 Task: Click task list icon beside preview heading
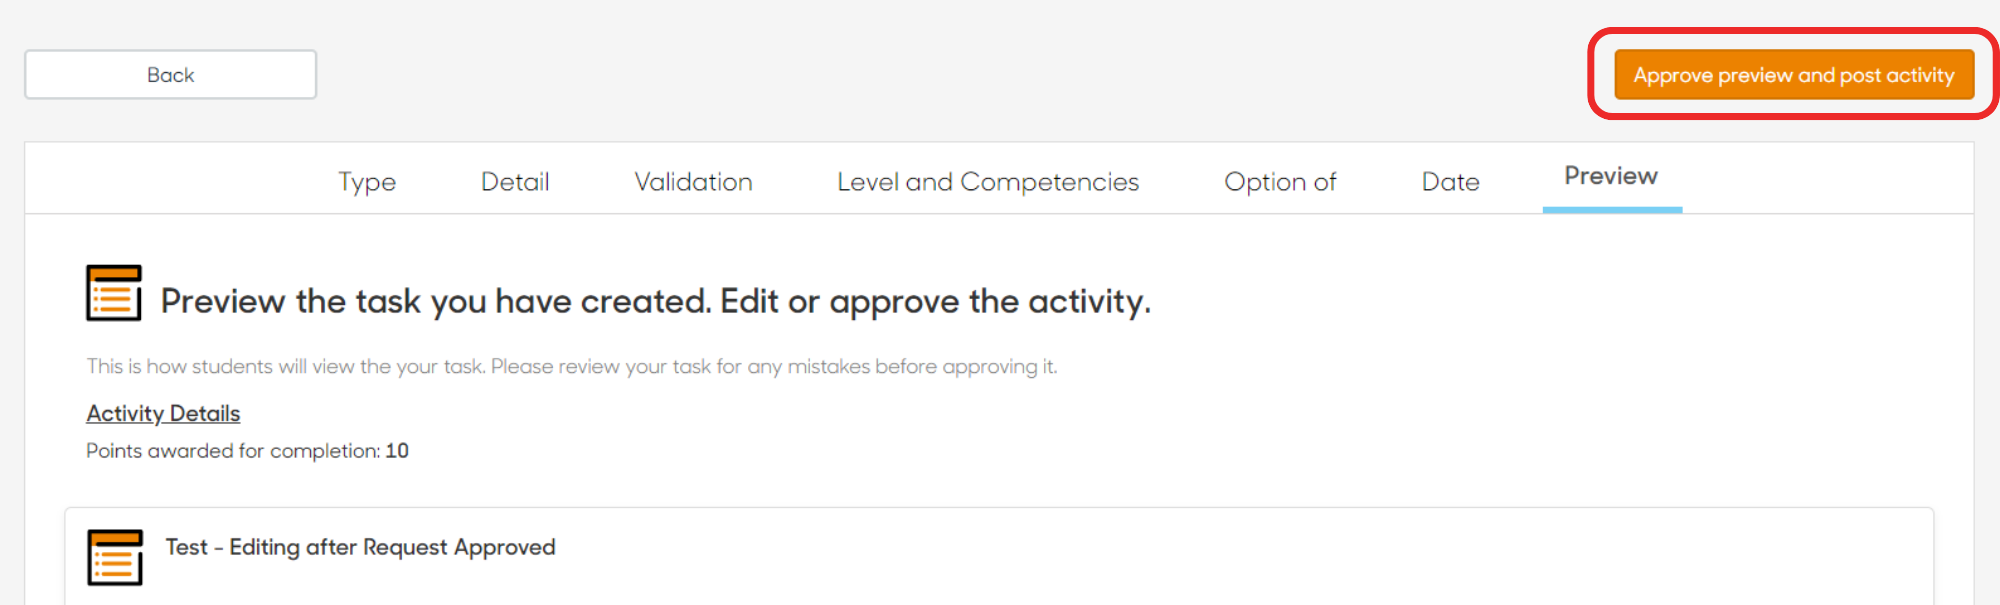point(114,293)
